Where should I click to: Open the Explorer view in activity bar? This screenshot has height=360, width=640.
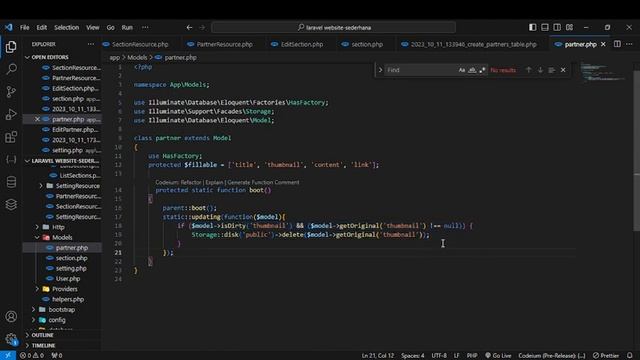11,47
